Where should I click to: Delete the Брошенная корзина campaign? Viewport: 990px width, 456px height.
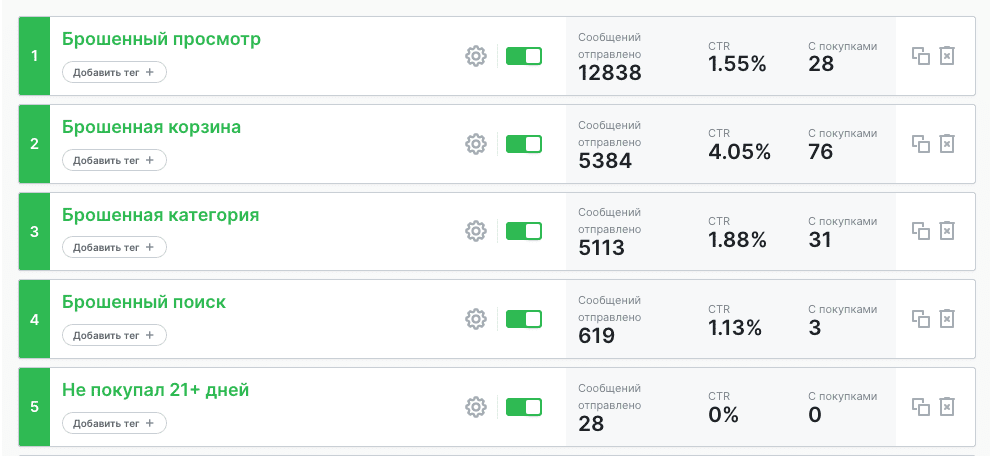tap(946, 144)
